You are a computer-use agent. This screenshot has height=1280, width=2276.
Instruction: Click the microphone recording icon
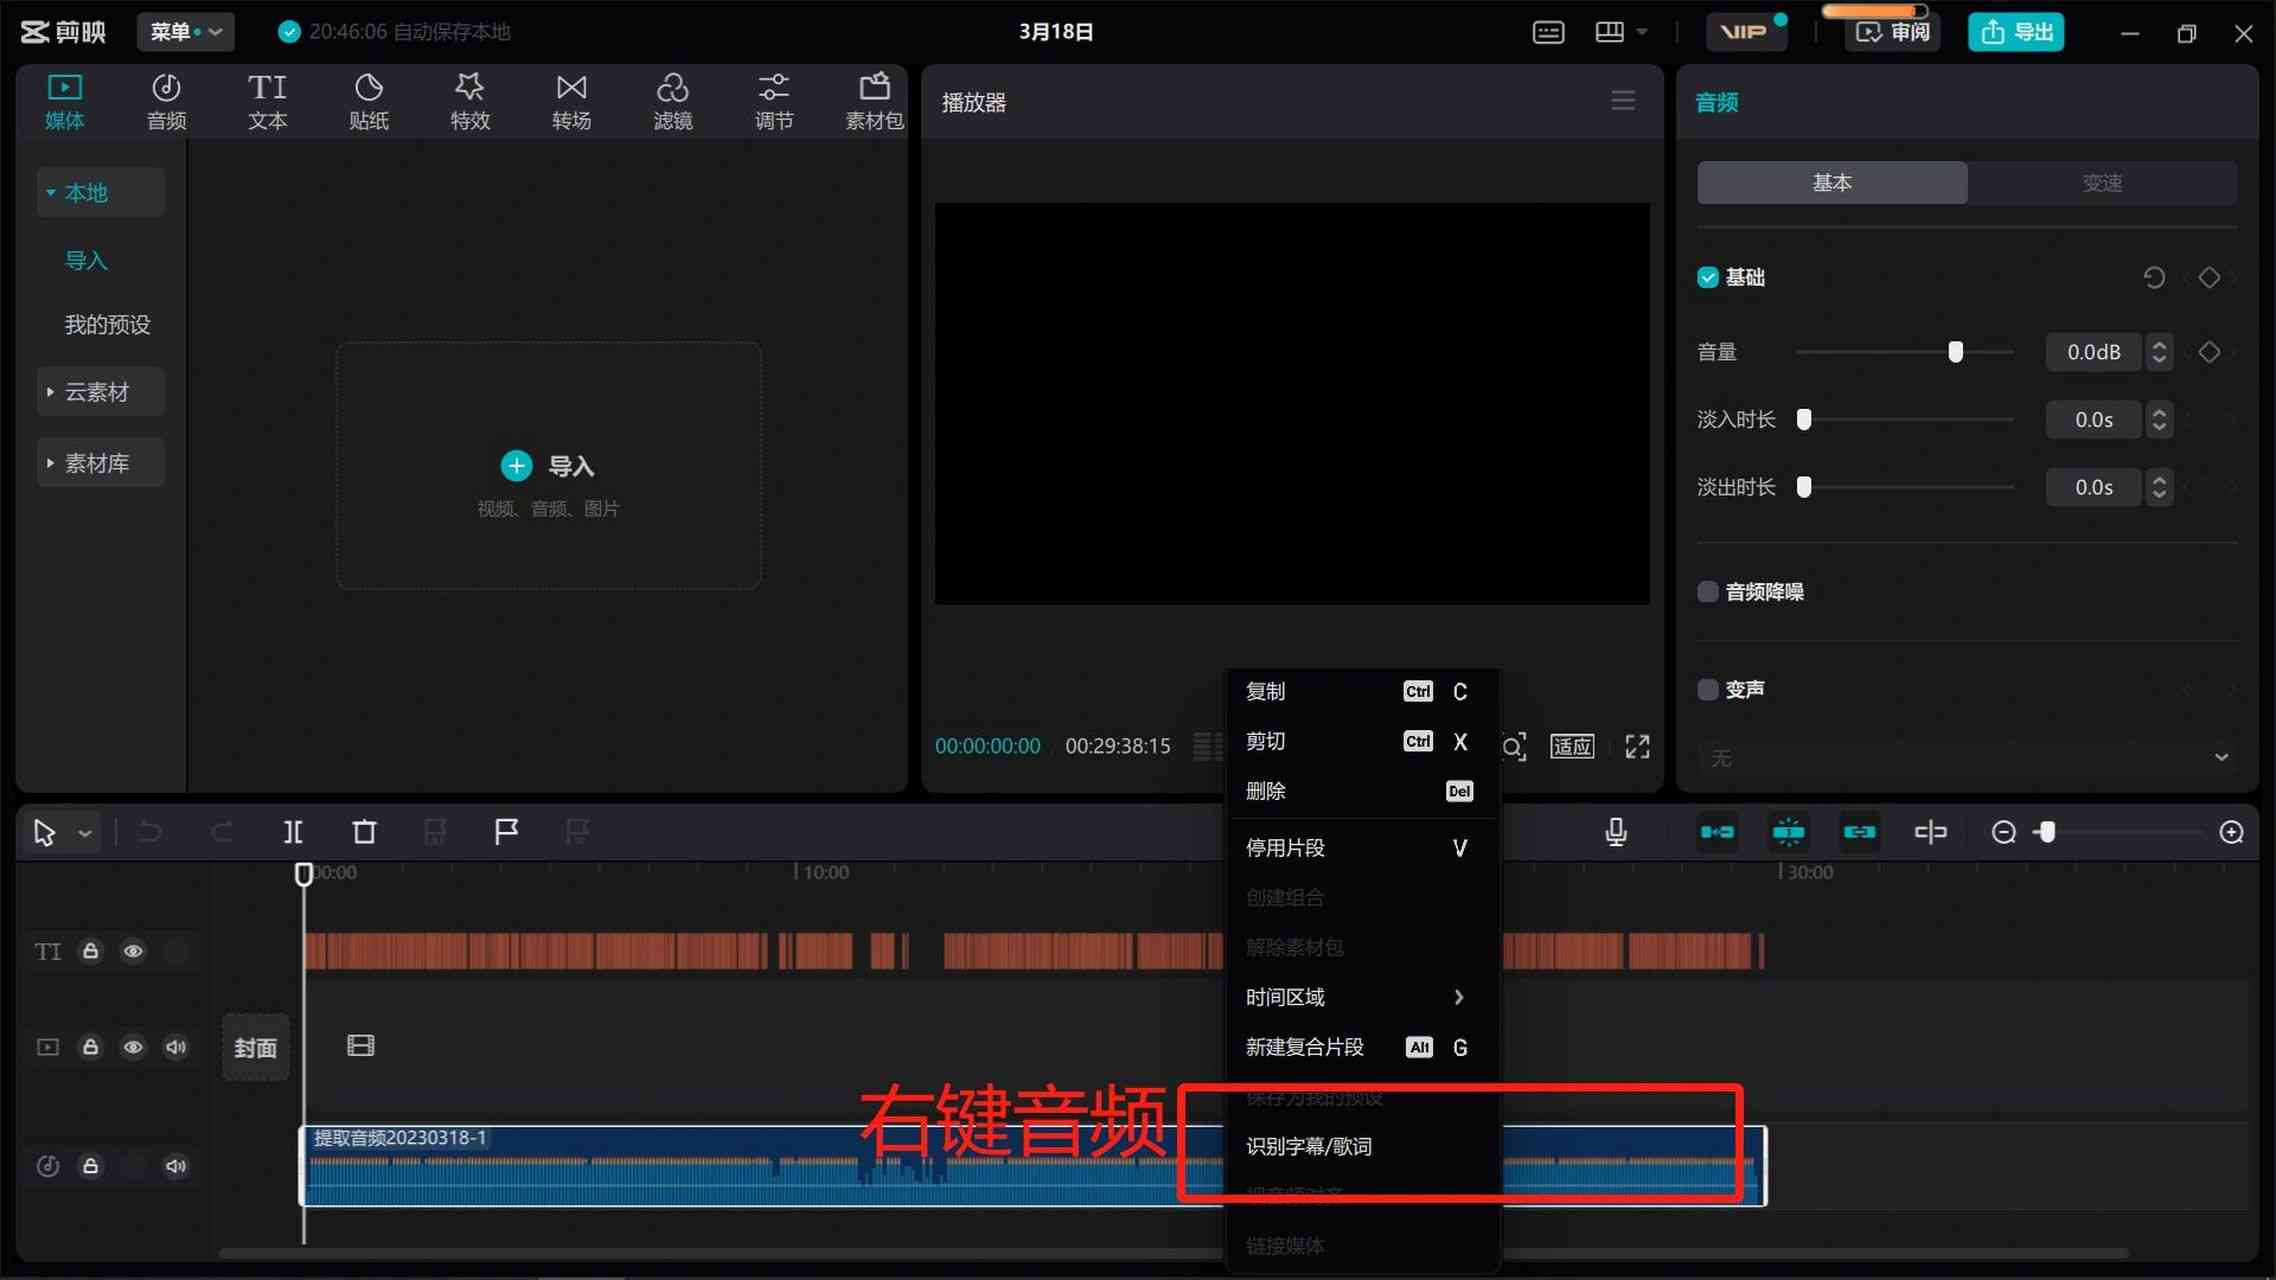pos(1616,831)
